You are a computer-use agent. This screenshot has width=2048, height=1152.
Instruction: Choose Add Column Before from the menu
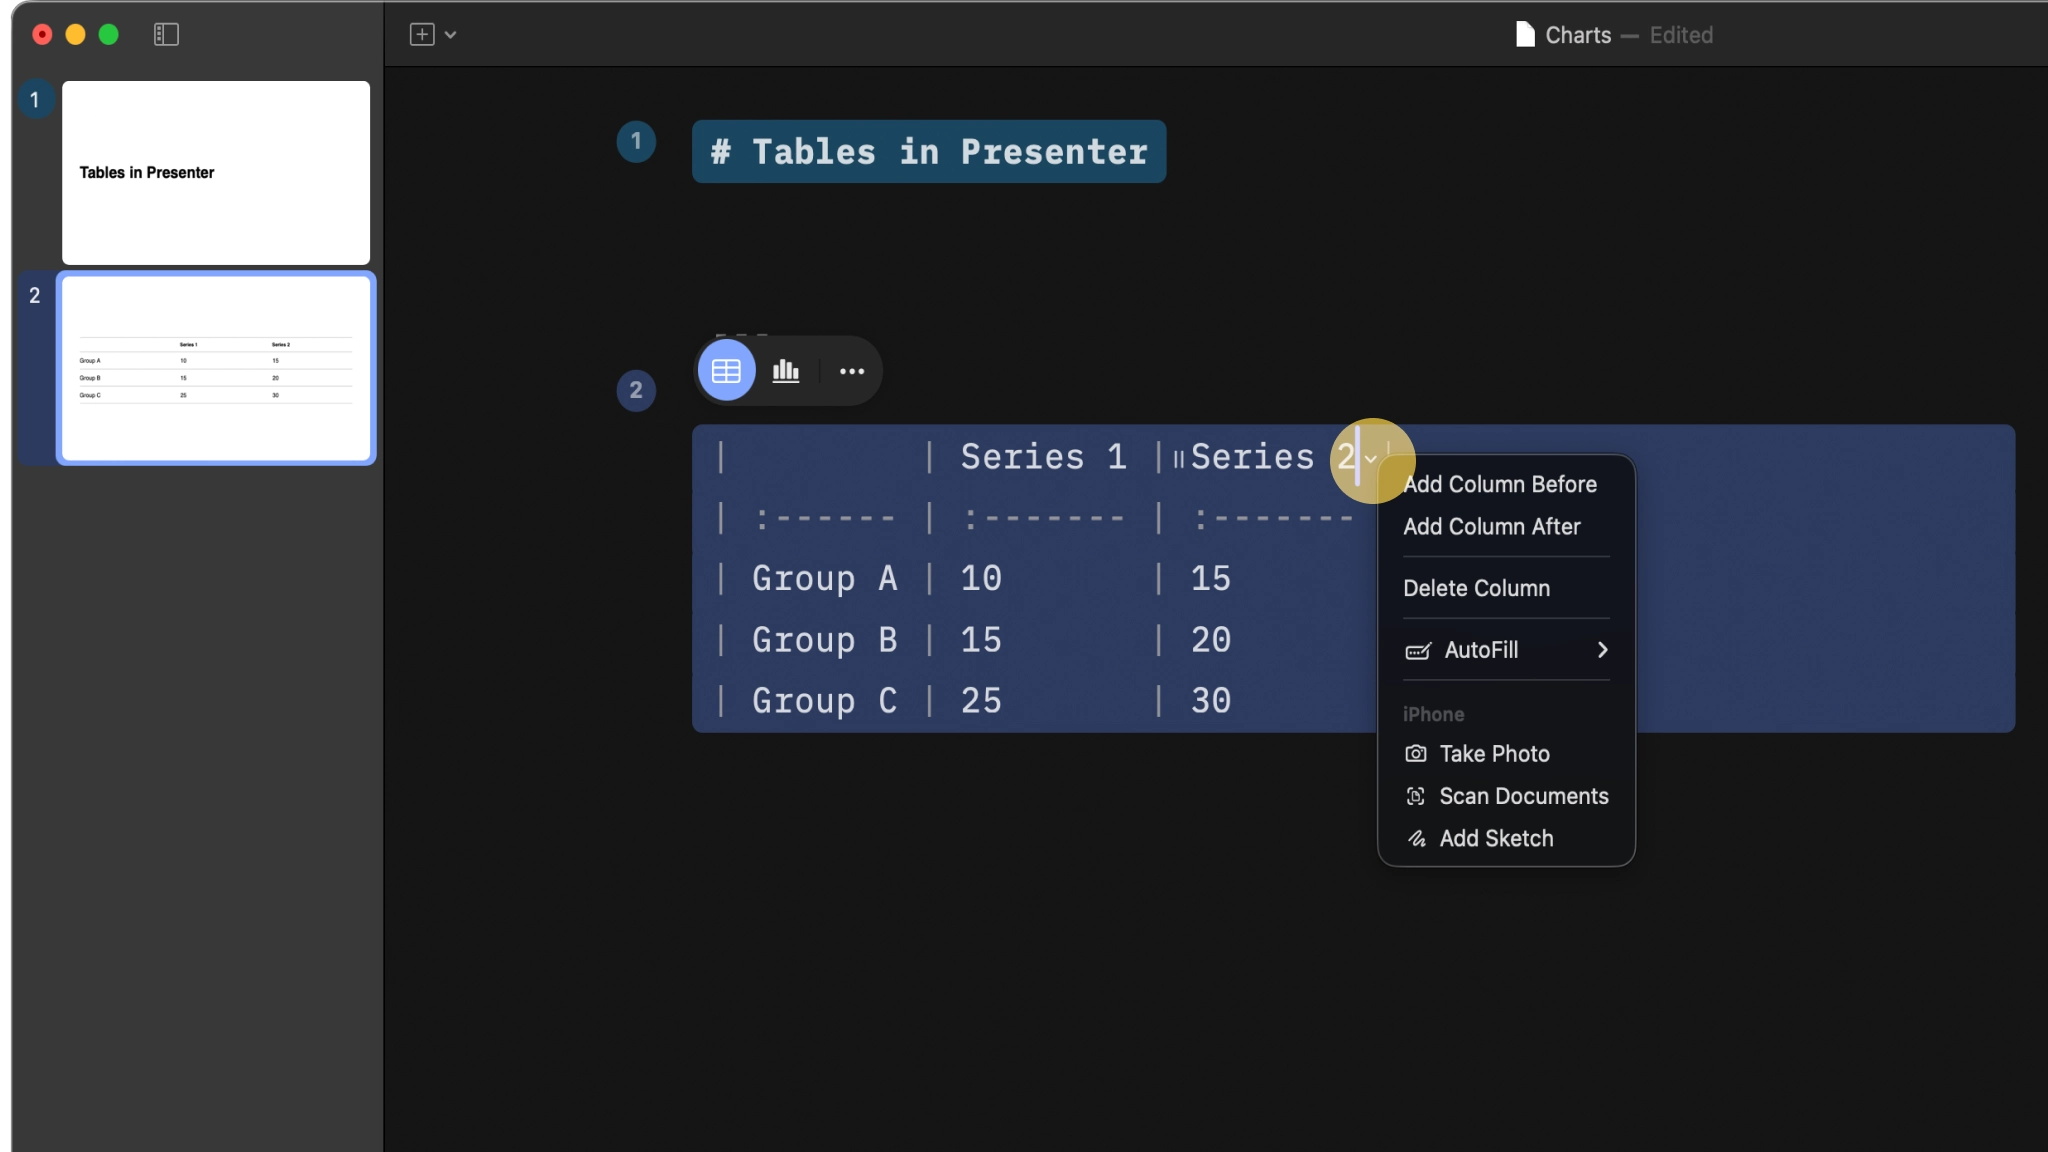pyautogui.click(x=1501, y=484)
